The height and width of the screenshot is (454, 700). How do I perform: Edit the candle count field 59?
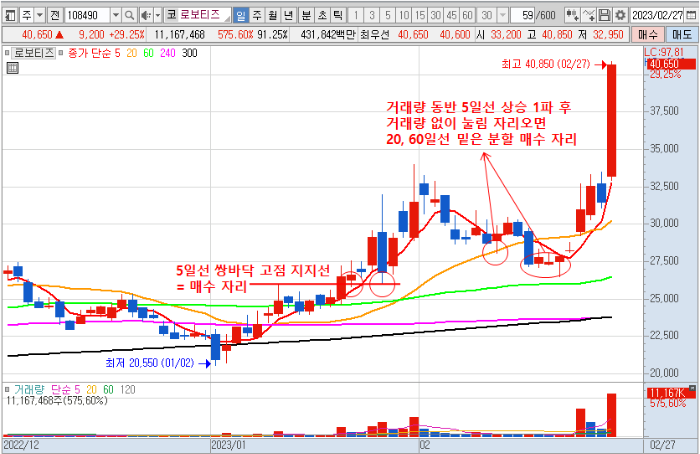tap(523, 16)
